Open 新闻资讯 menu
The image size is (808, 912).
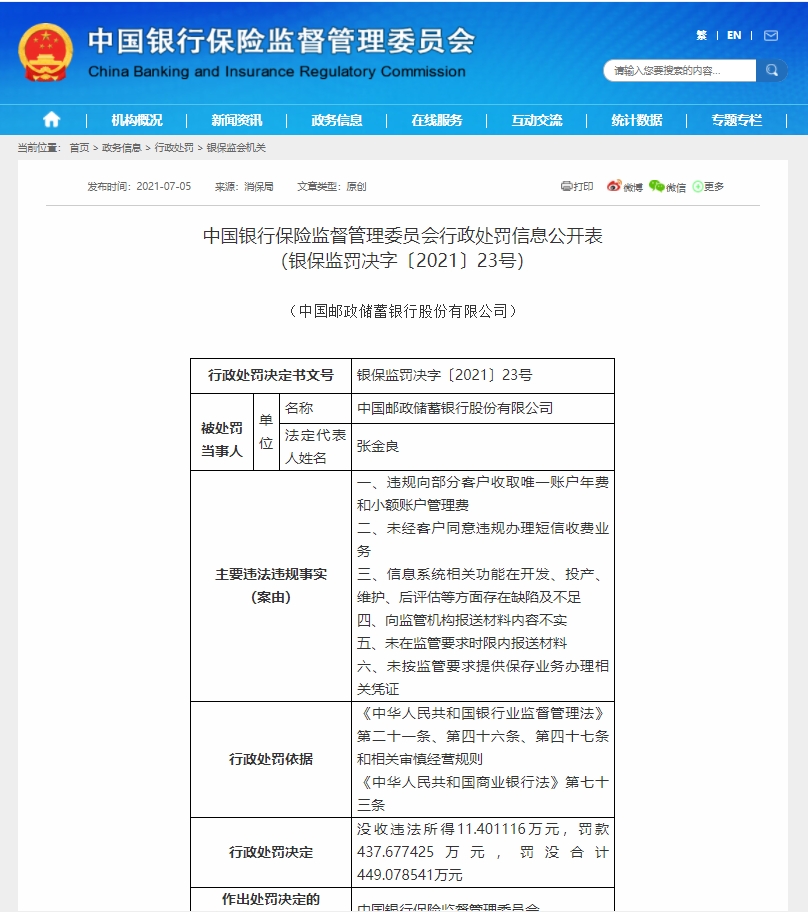237,120
